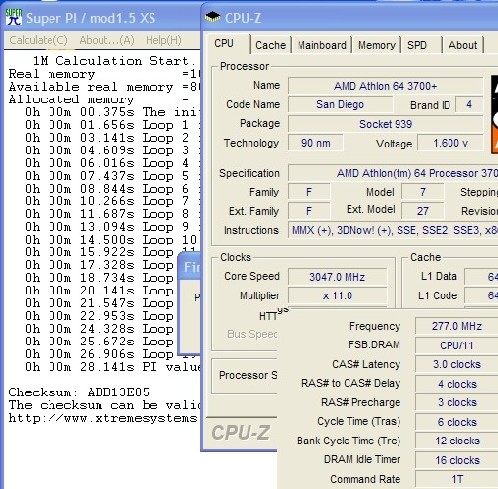The image size is (498, 489).
Task: Click the Code Name field San Diego
Action: [x=340, y=104]
